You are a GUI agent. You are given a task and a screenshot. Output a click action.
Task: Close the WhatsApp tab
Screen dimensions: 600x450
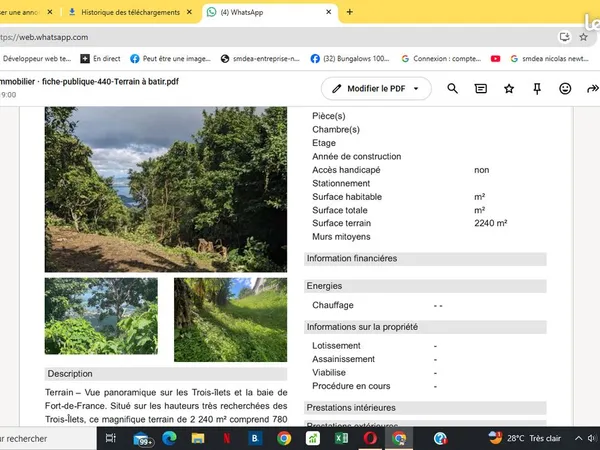click(x=328, y=12)
